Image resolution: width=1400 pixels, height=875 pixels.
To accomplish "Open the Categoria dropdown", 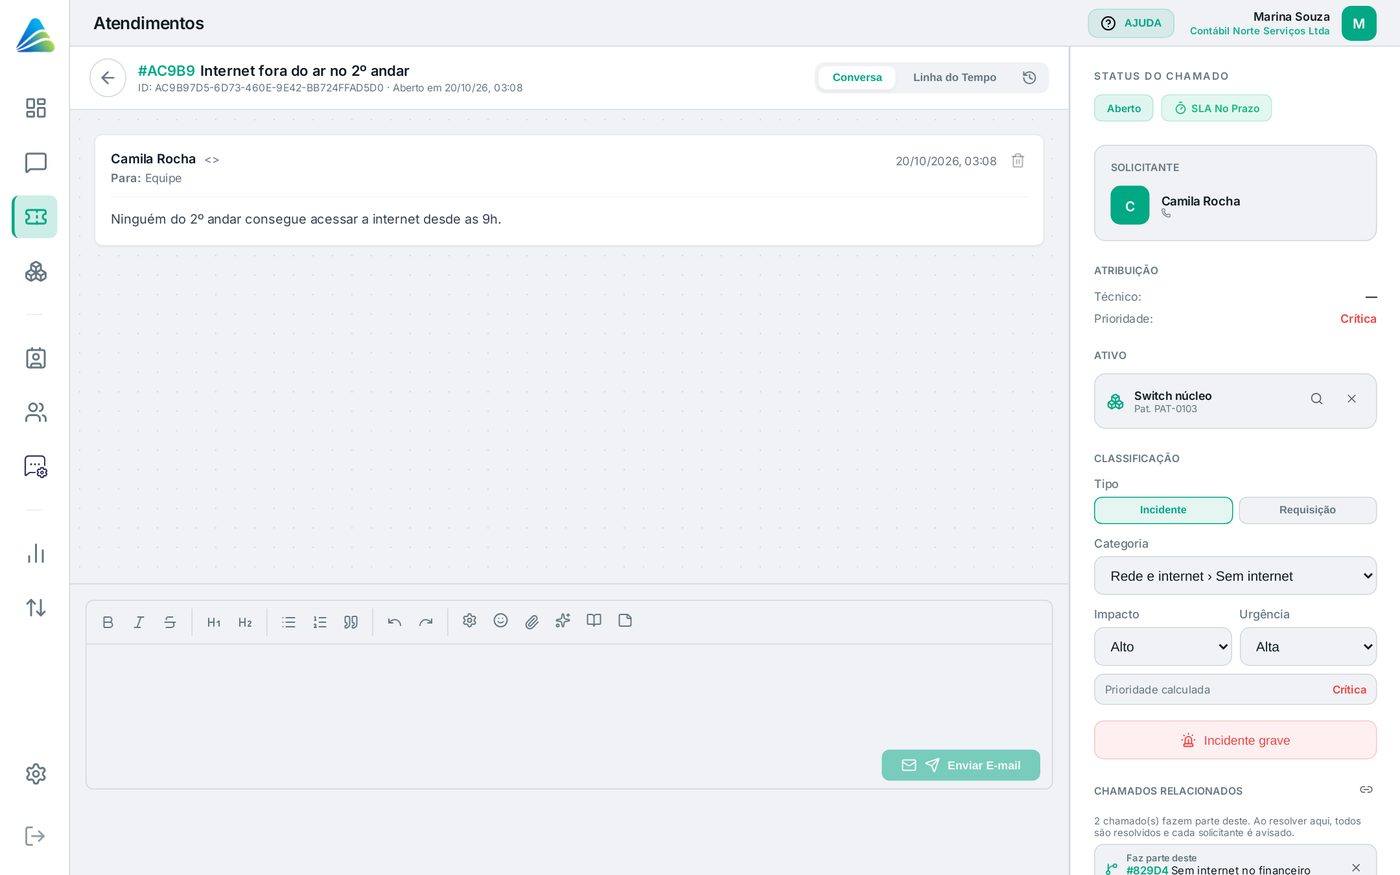I will [x=1235, y=576].
